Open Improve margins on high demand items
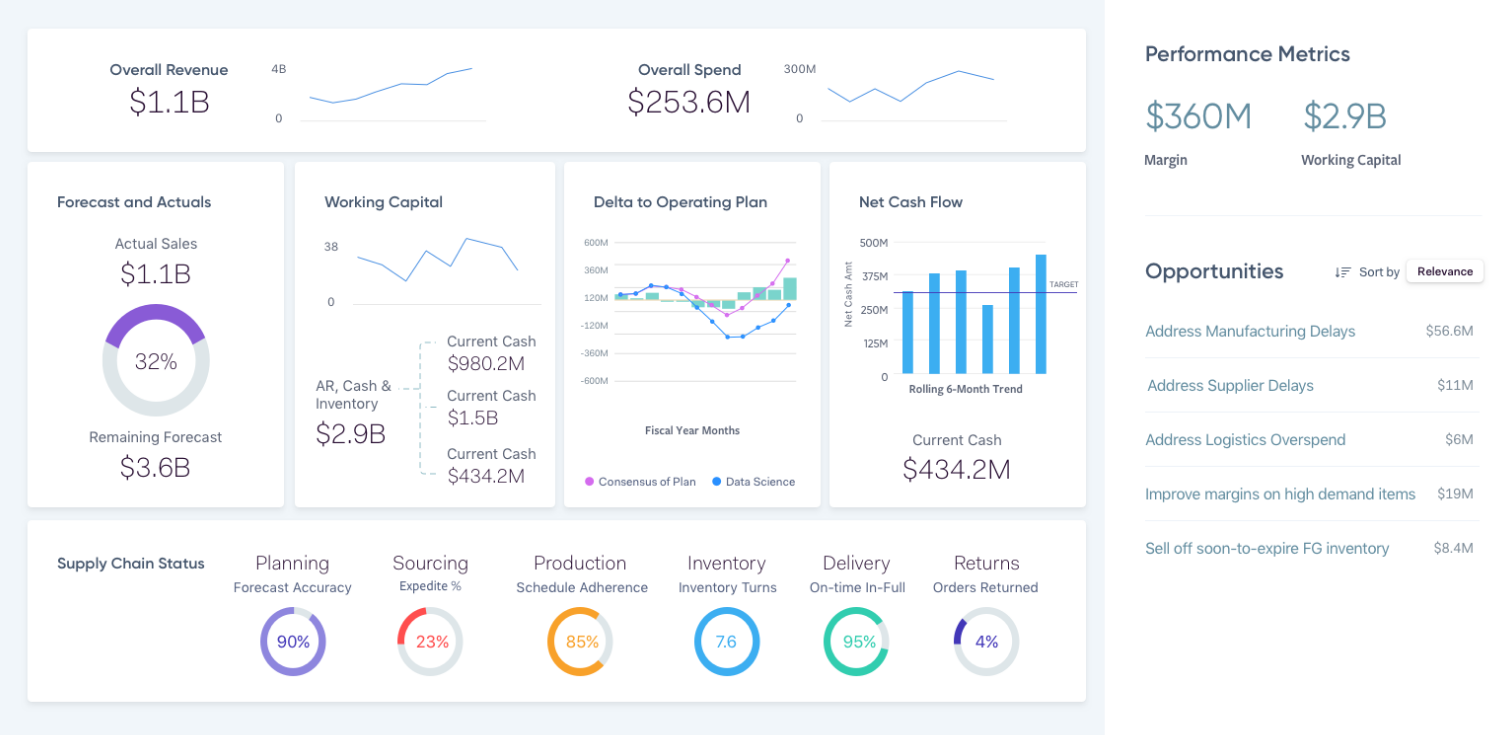 (x=1280, y=494)
